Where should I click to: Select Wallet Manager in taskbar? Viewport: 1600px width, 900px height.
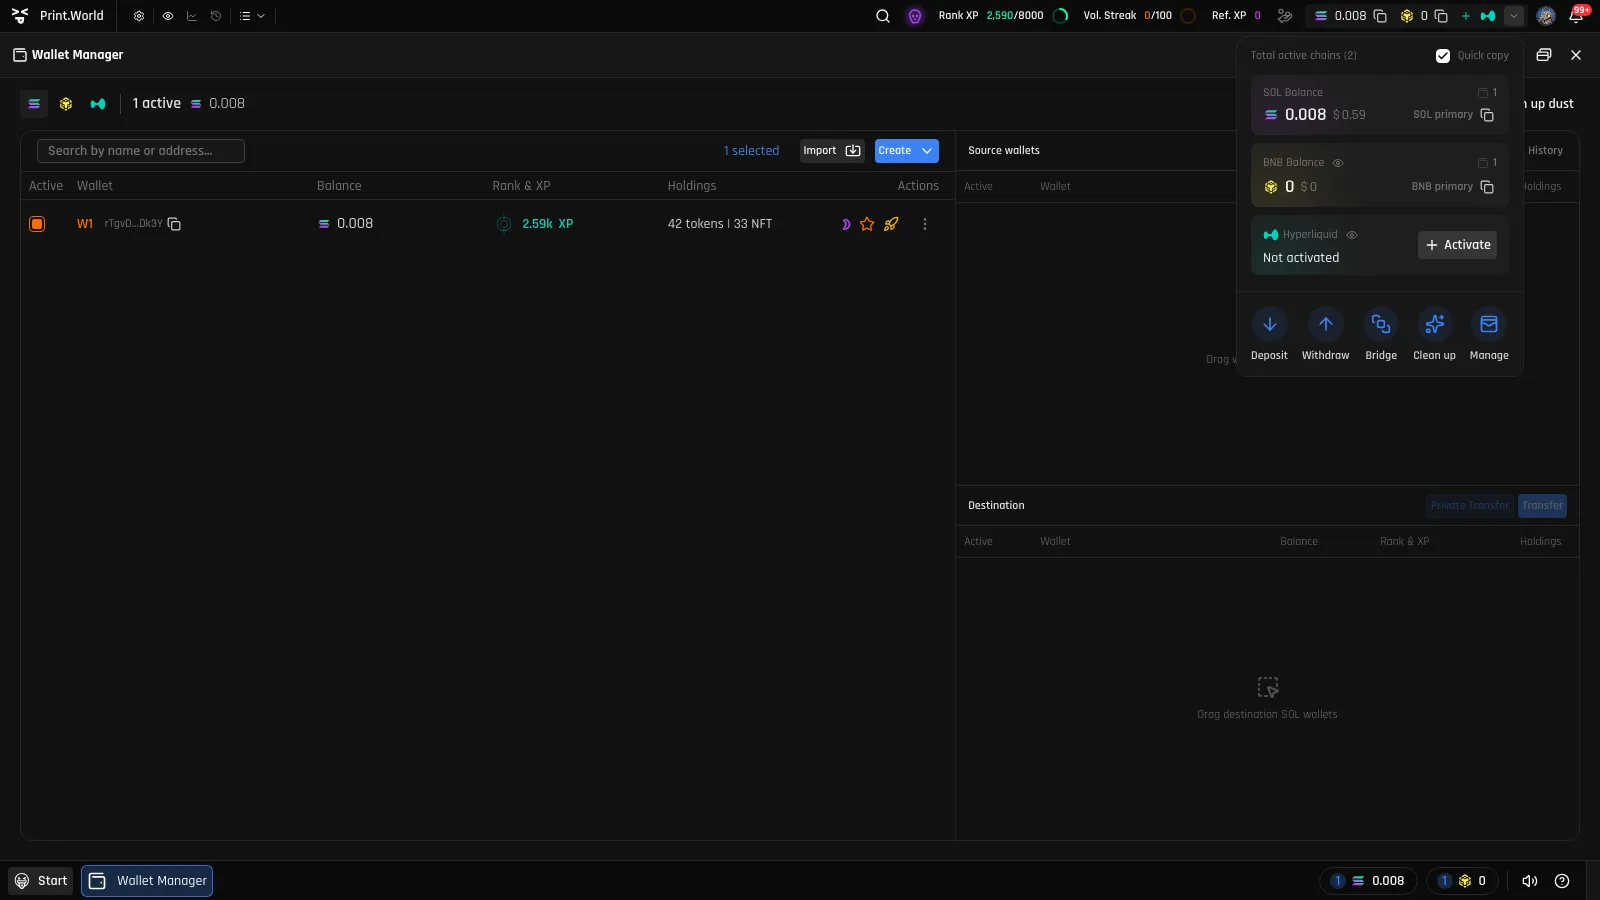[147, 881]
